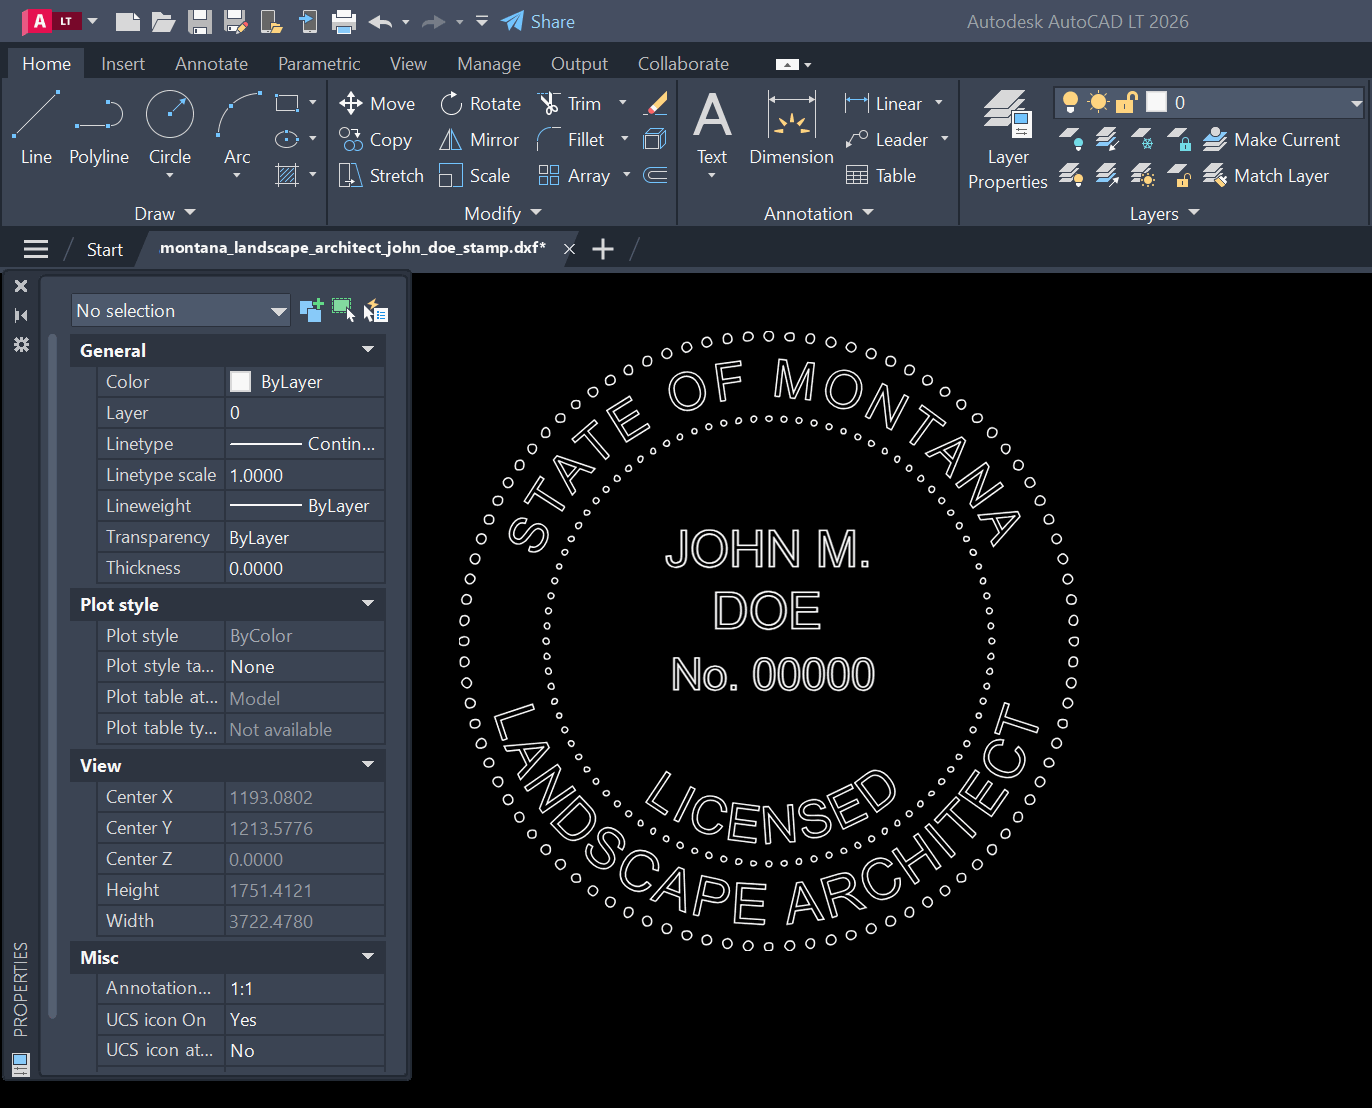Screen dimensions: 1372x1108
Task: Open the Layers panel flyout
Action: click(1164, 213)
